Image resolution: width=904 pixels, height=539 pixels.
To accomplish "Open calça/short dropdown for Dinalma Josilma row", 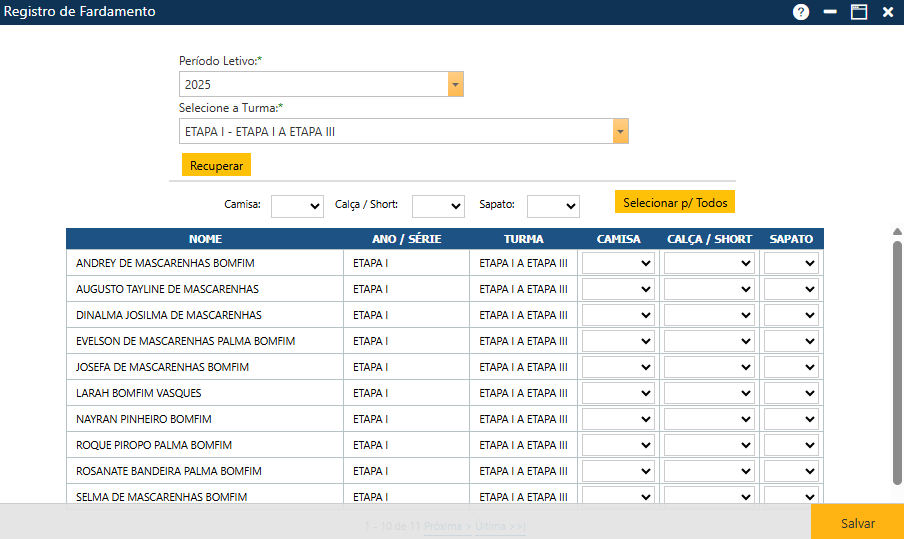I will 709,315.
